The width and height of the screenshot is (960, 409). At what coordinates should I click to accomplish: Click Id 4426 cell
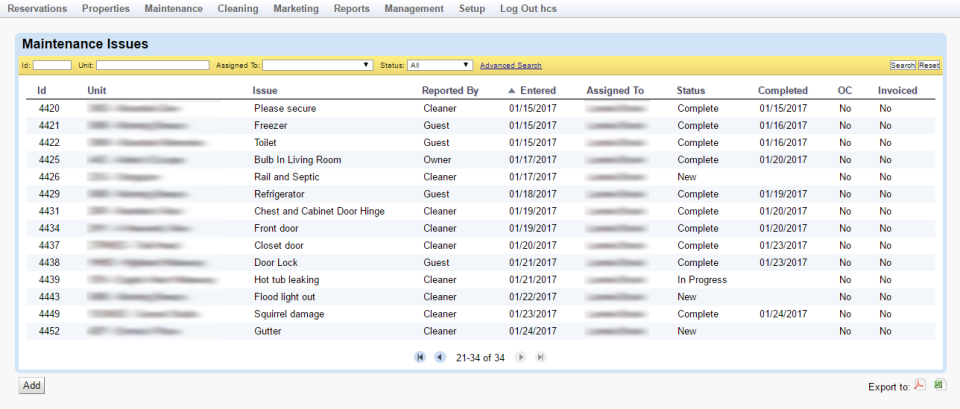click(x=49, y=177)
